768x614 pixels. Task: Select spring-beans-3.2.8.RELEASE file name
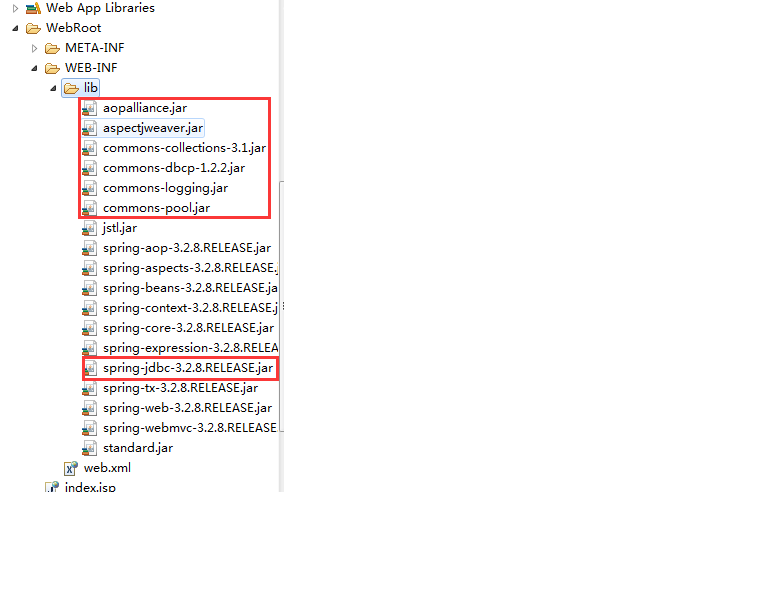191,288
